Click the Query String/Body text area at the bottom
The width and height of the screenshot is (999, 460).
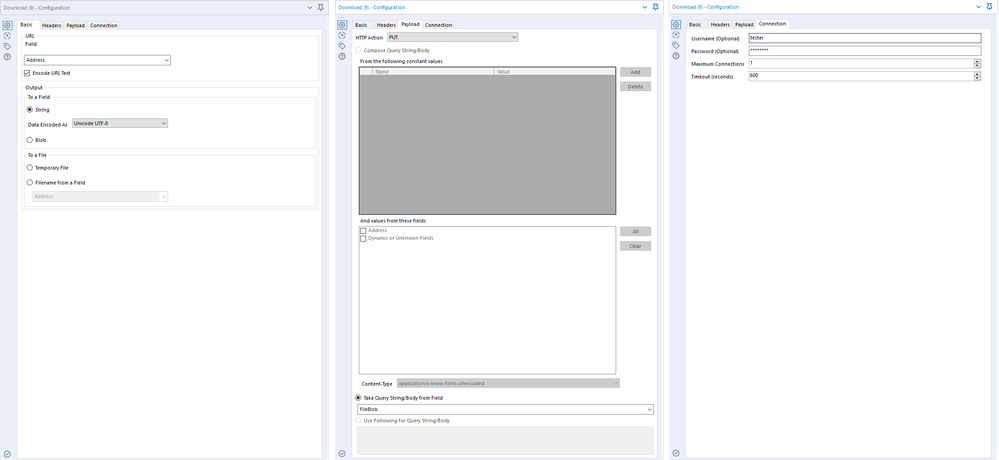tap(505, 440)
